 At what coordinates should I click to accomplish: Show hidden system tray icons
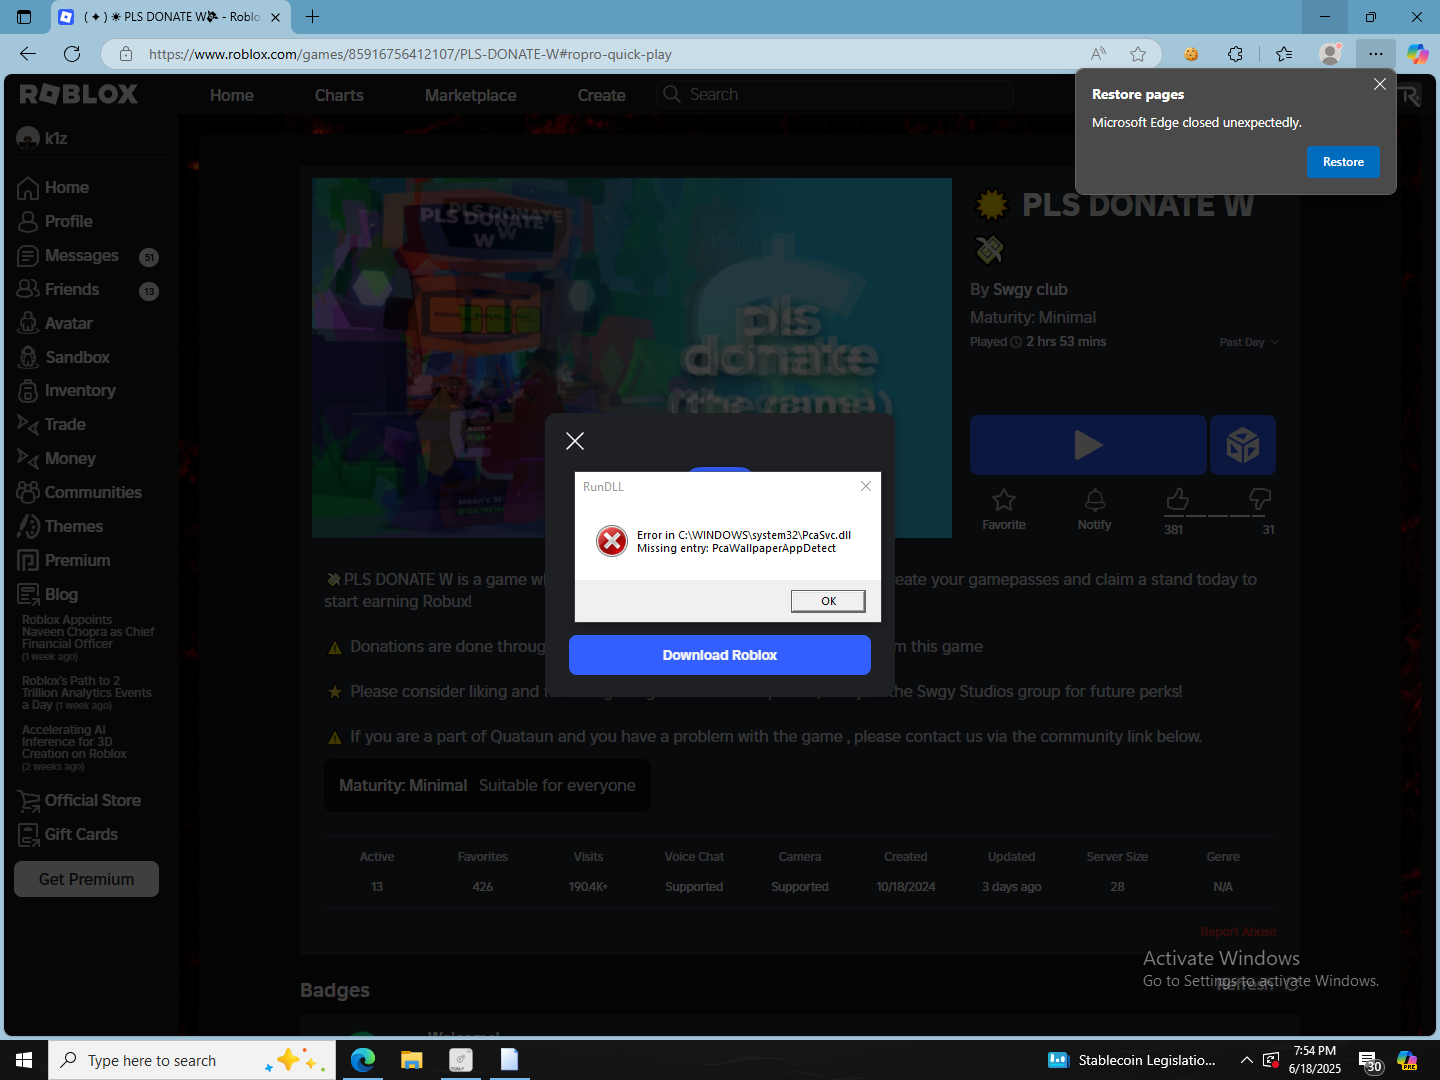pos(1246,1060)
